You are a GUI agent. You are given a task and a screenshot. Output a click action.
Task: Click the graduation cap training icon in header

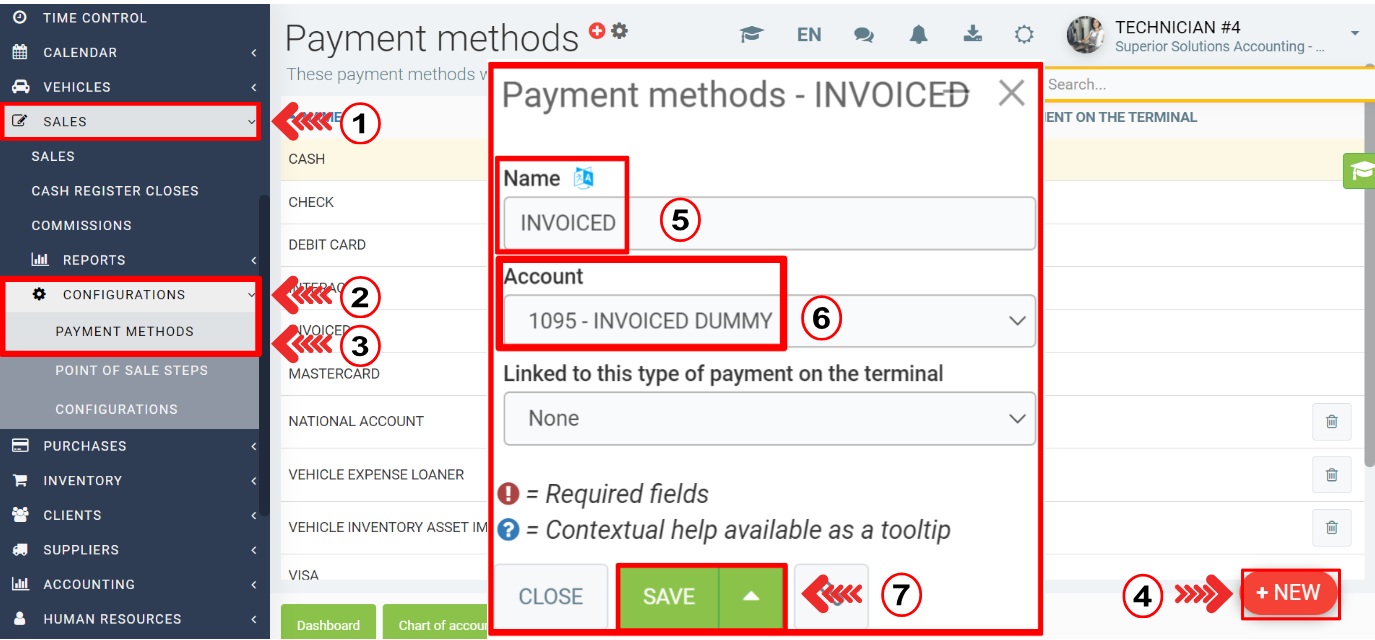click(751, 35)
